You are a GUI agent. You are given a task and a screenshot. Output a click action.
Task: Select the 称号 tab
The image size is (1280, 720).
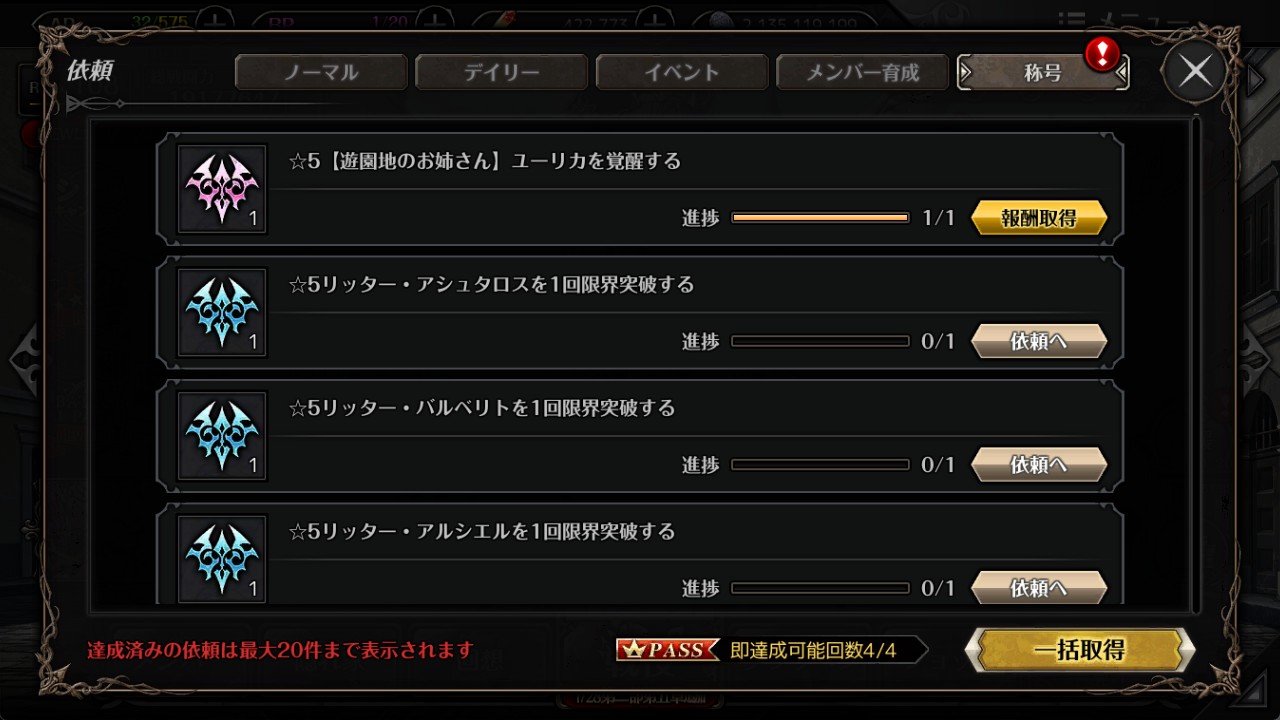coord(1043,72)
